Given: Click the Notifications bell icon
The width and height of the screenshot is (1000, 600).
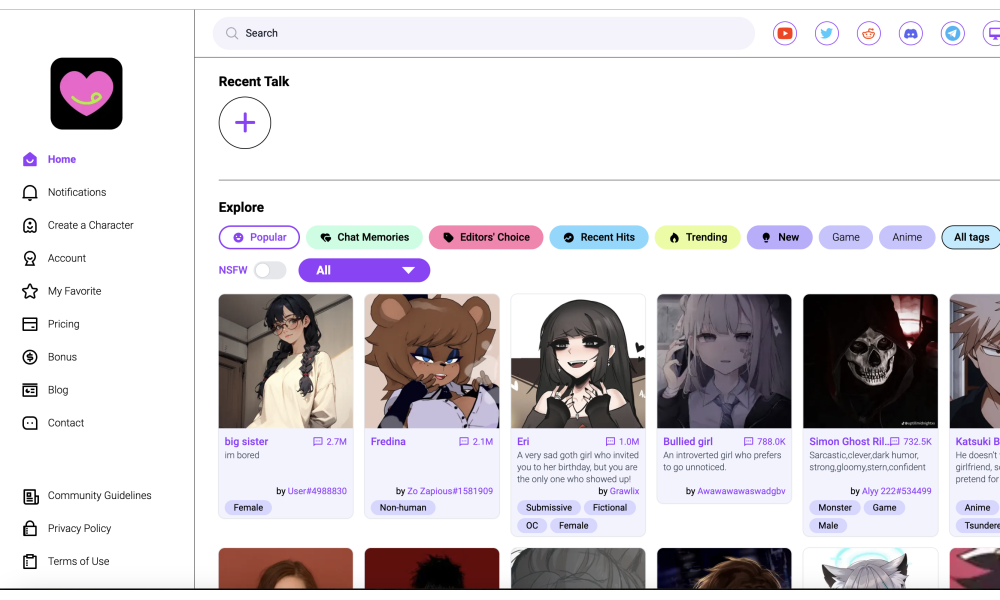Looking at the screenshot, I should 30,193.
